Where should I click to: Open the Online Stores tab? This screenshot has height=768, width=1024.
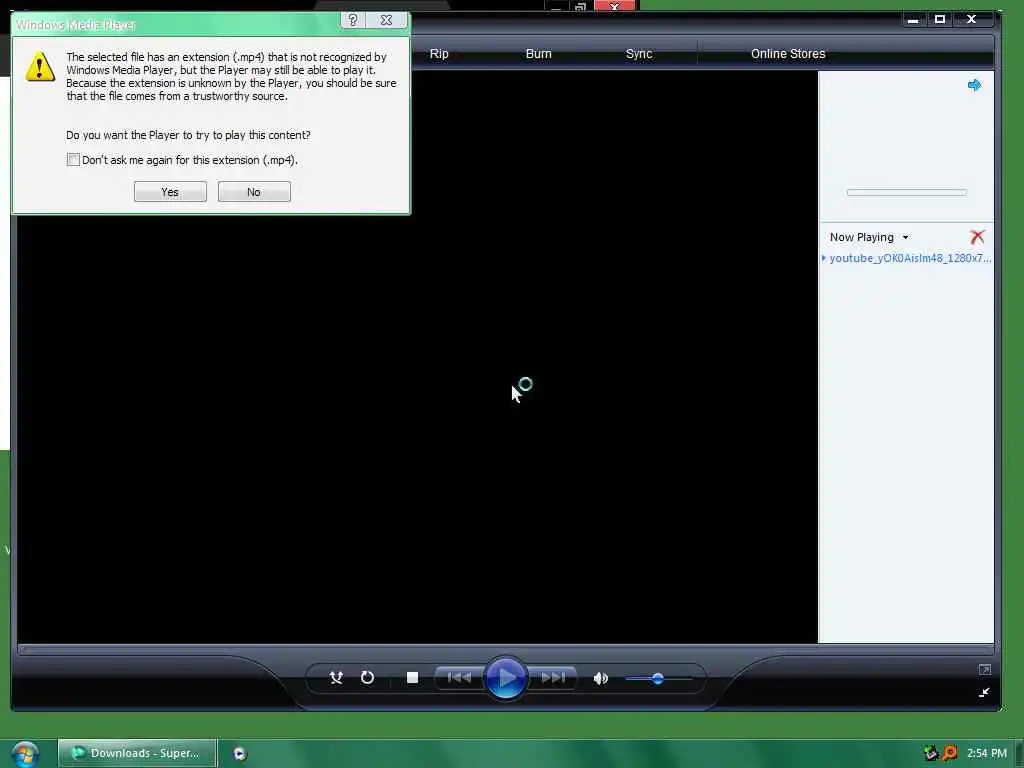click(788, 54)
